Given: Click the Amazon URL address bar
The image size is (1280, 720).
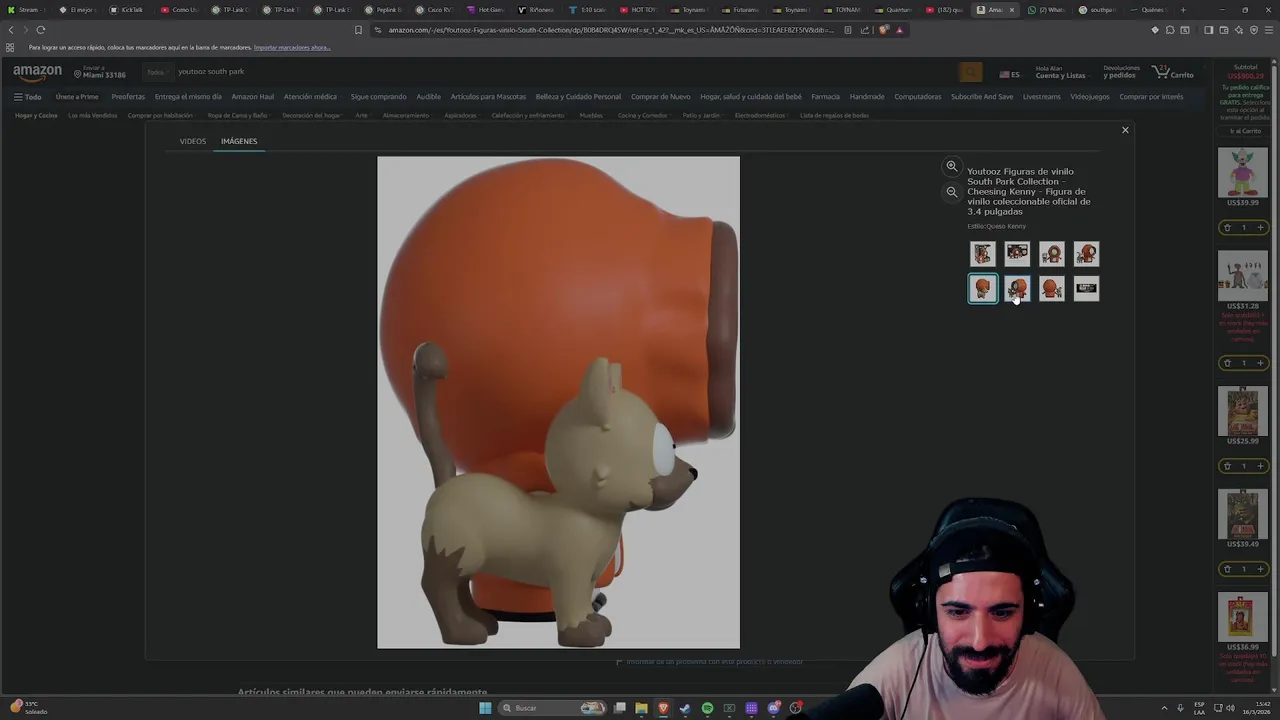Looking at the screenshot, I should pos(610,30).
